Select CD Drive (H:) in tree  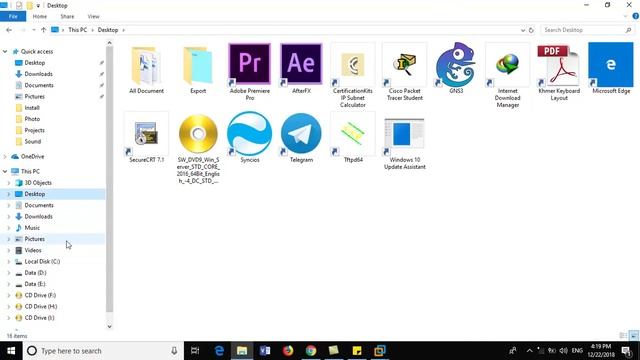(x=40, y=307)
